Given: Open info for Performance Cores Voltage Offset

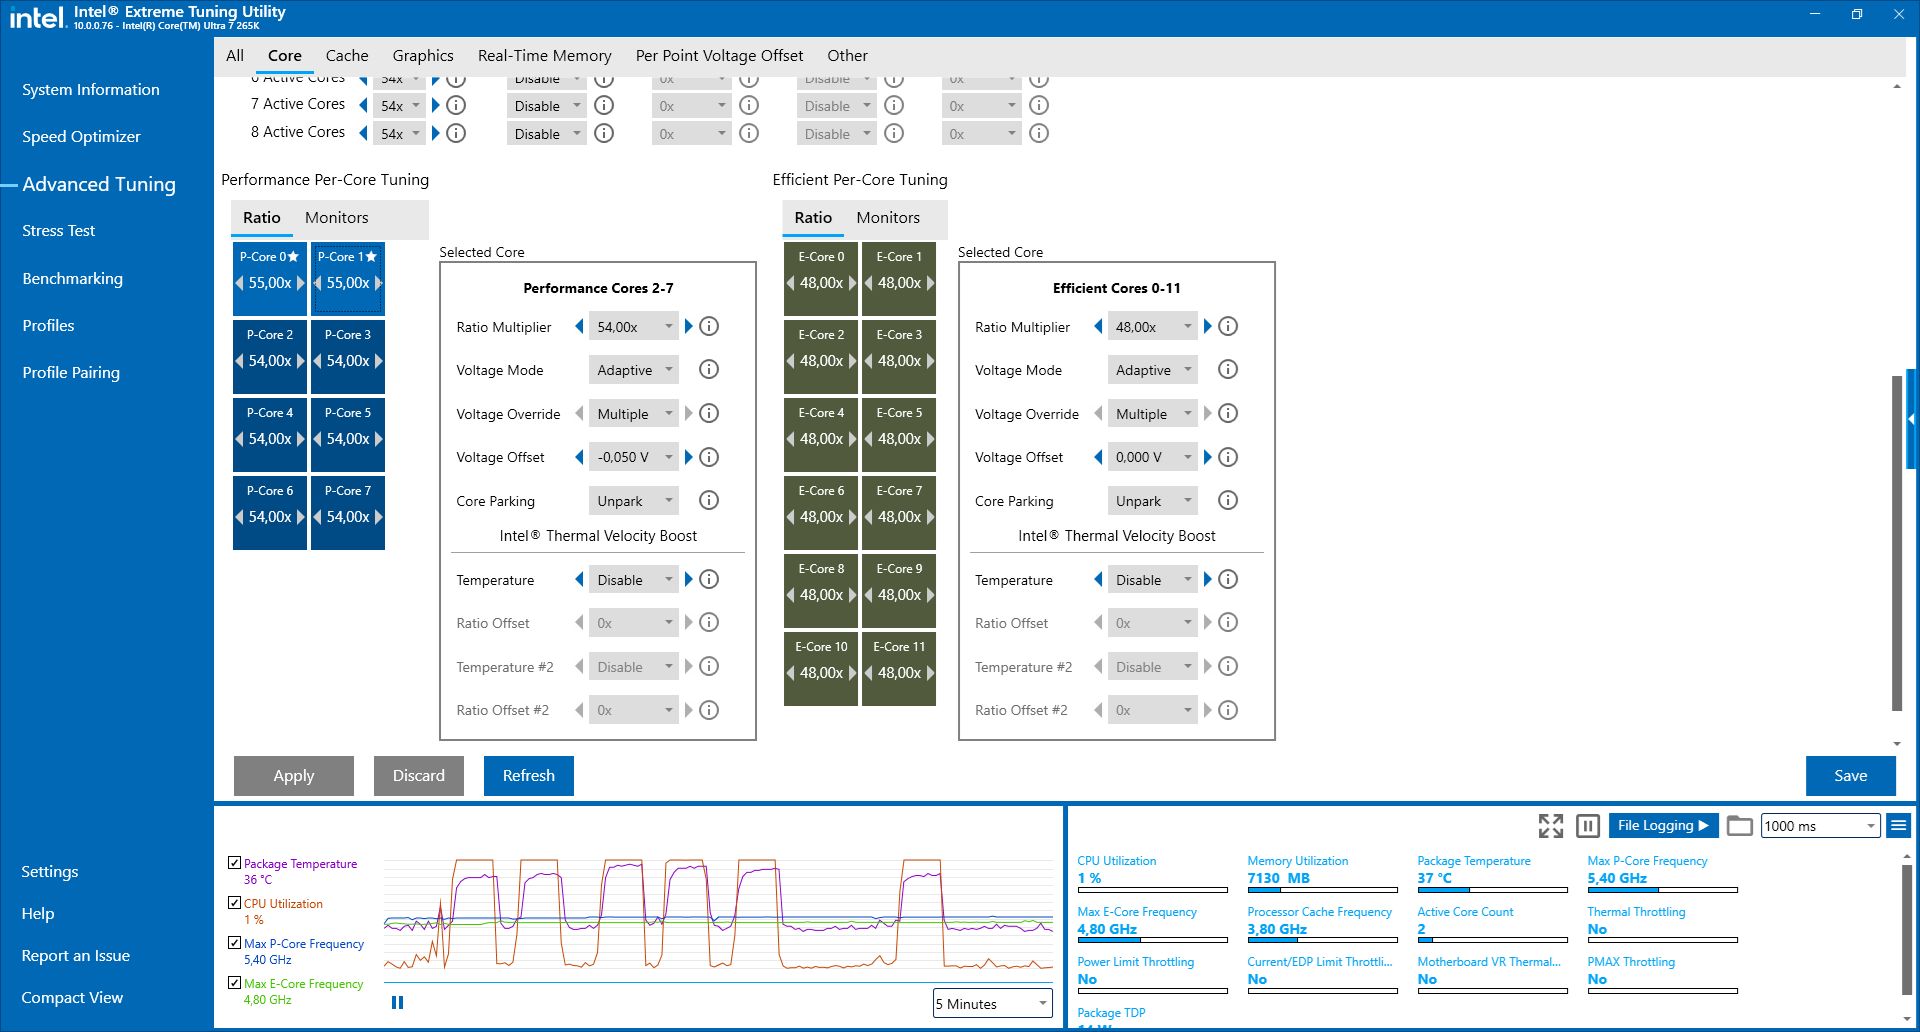Looking at the screenshot, I should [709, 457].
